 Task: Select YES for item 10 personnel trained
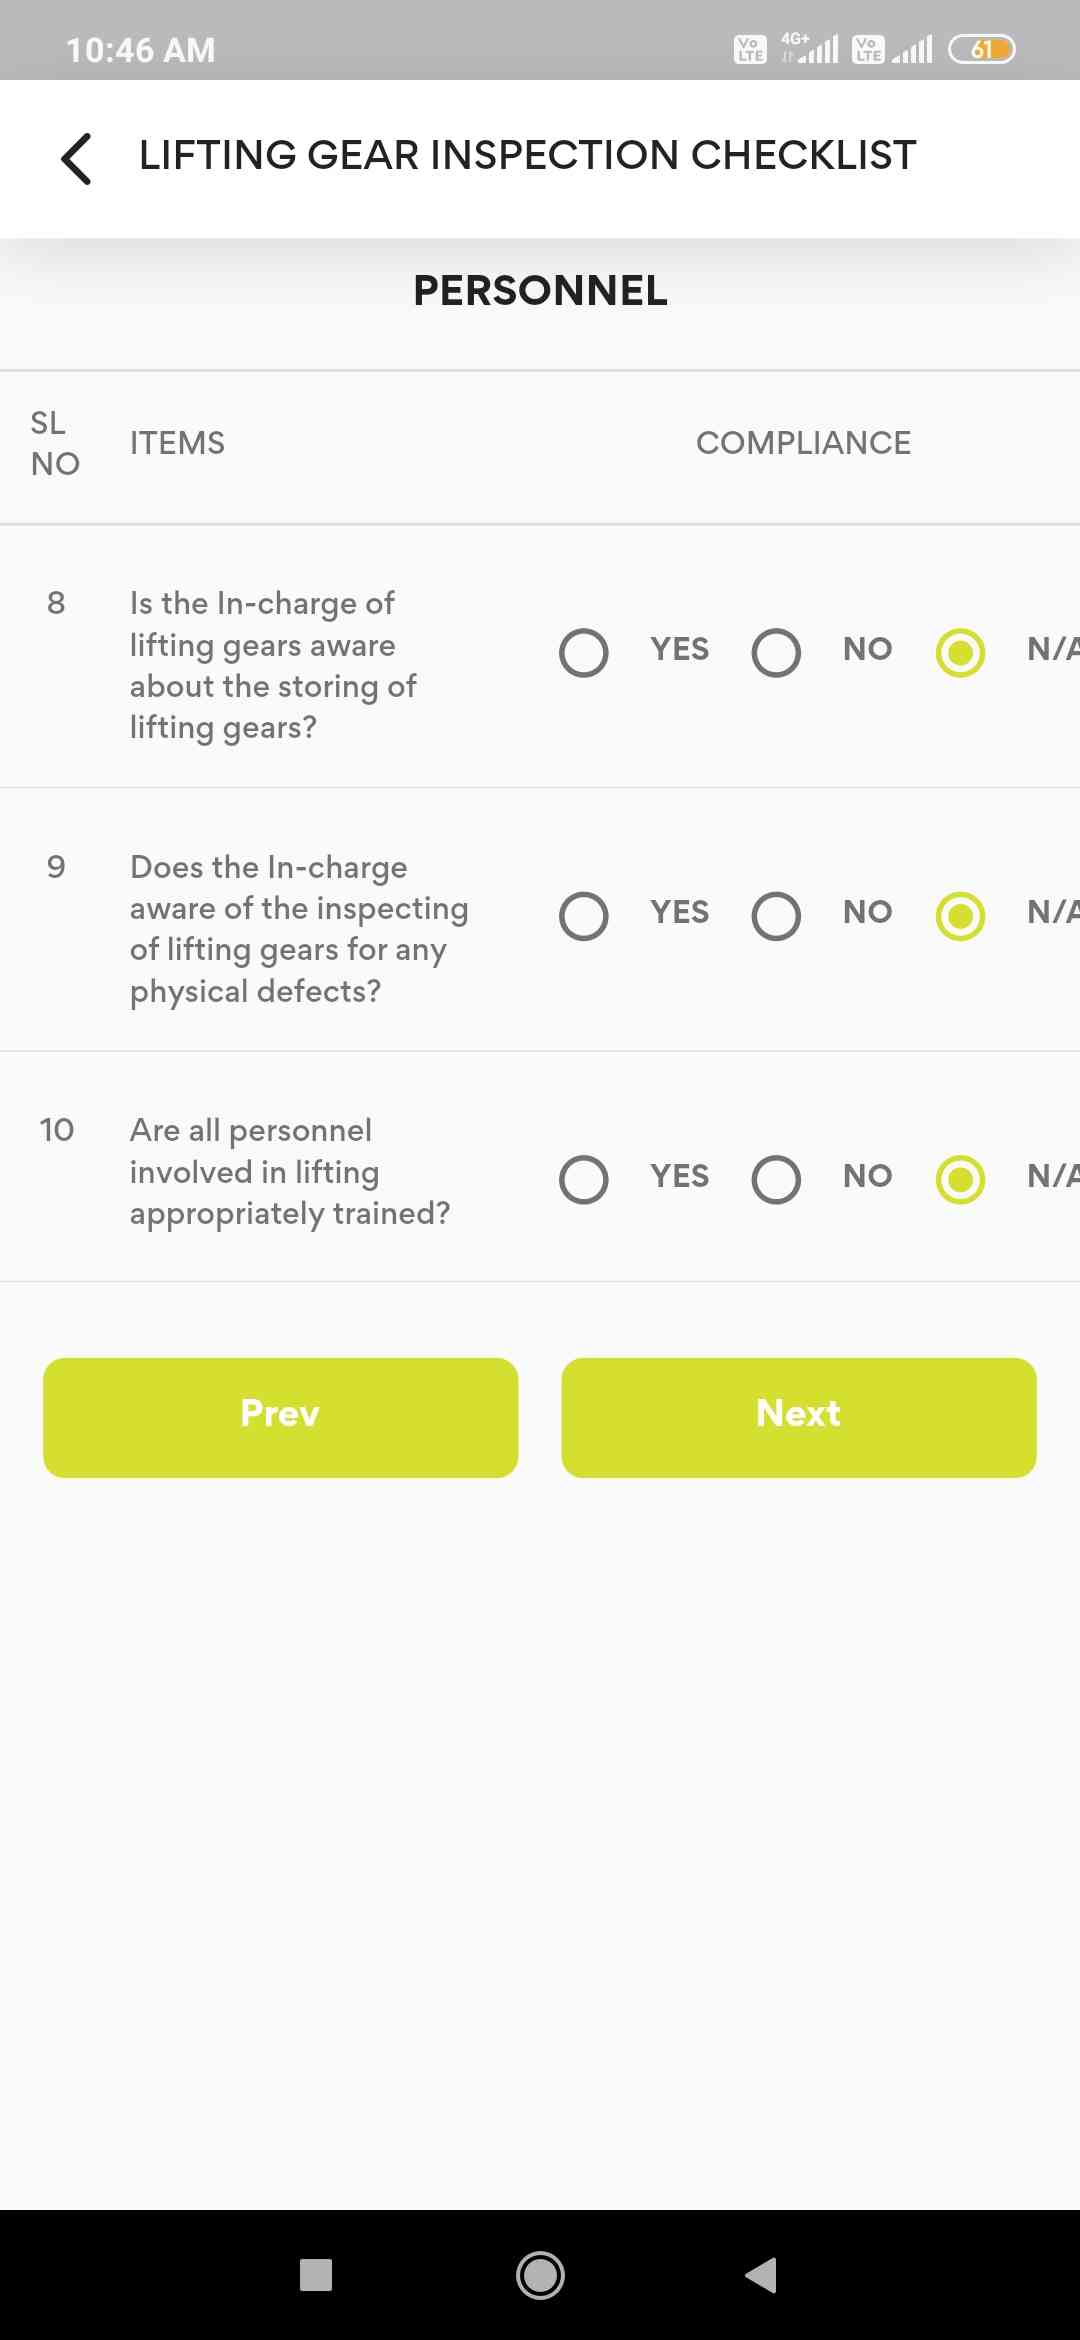pos(584,1180)
